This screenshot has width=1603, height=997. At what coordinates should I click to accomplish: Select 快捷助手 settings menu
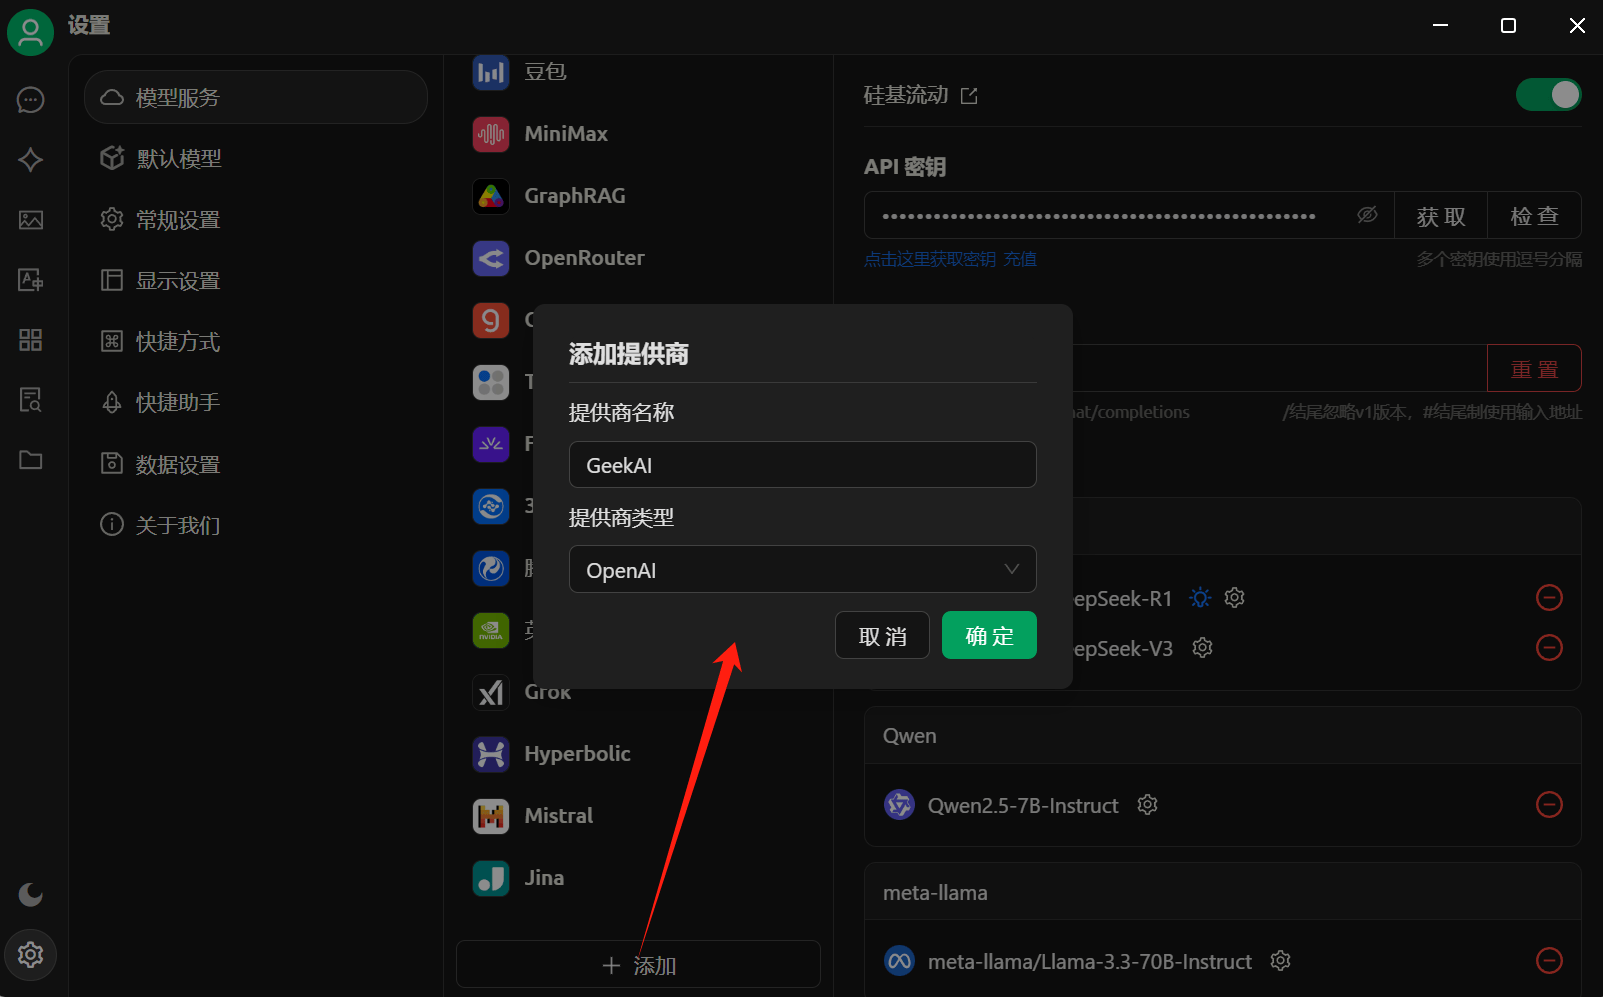point(256,402)
